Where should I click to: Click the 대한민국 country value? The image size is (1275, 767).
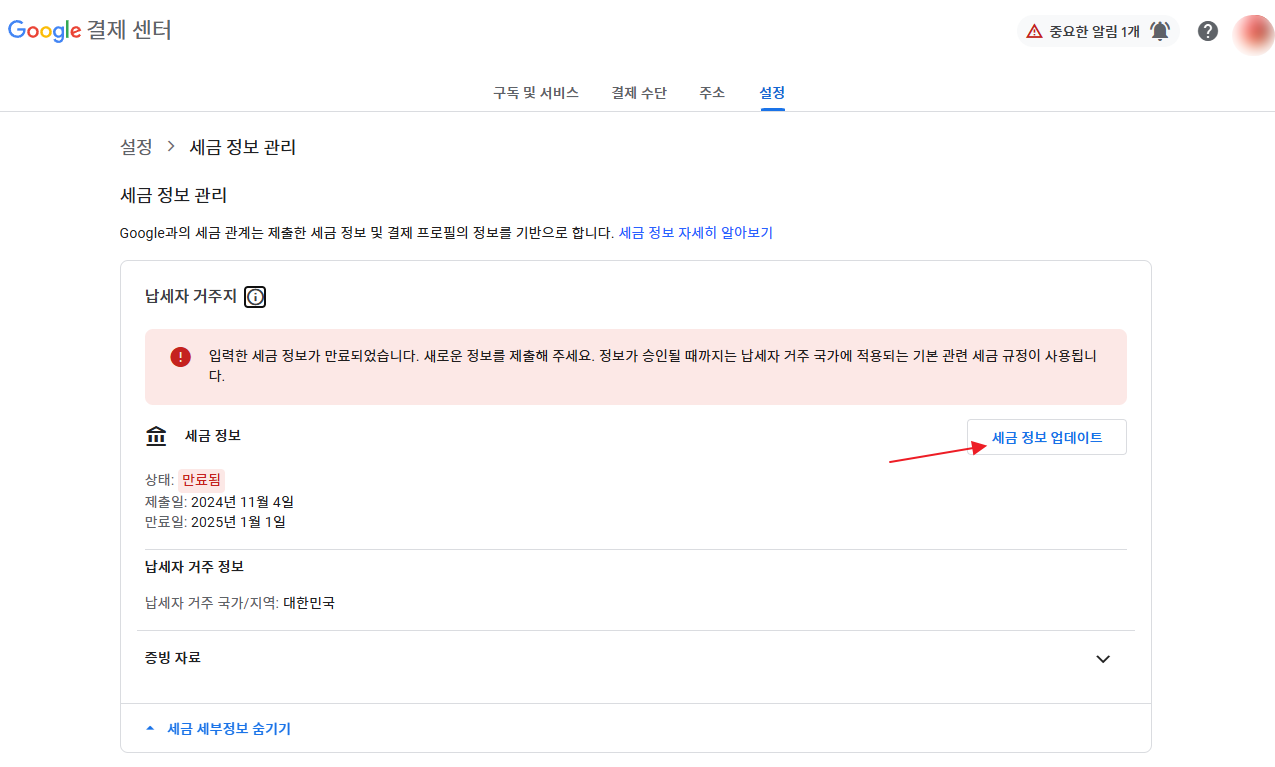pyautogui.click(x=309, y=603)
